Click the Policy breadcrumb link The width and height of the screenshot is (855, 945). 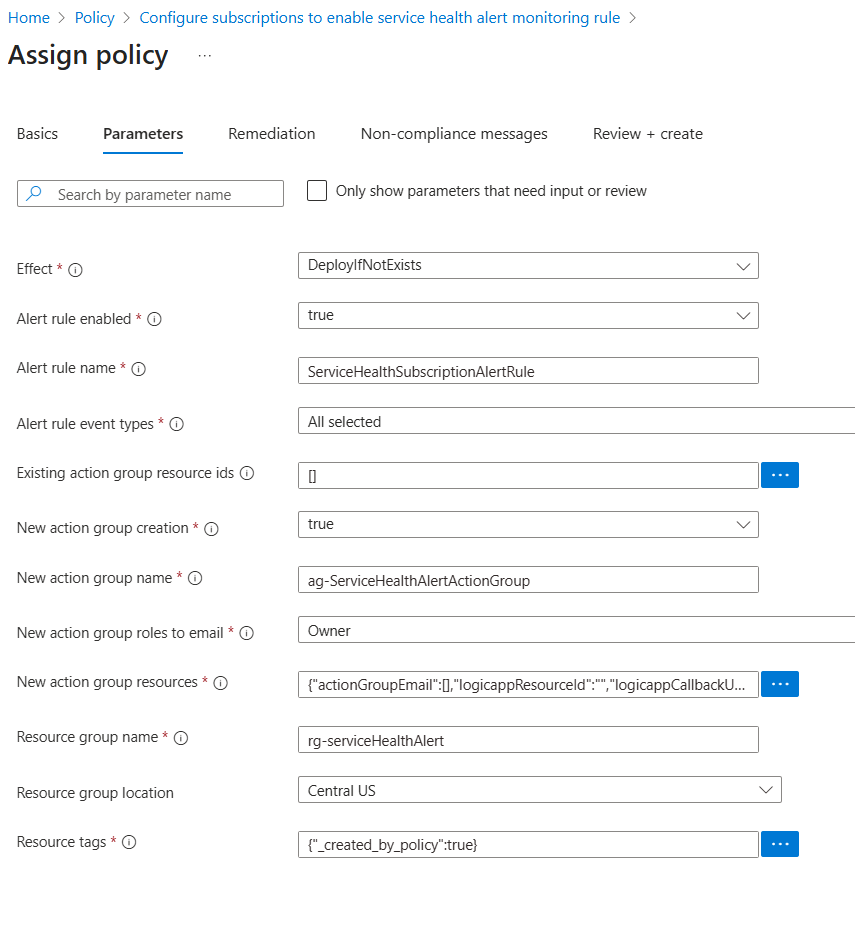95,18
